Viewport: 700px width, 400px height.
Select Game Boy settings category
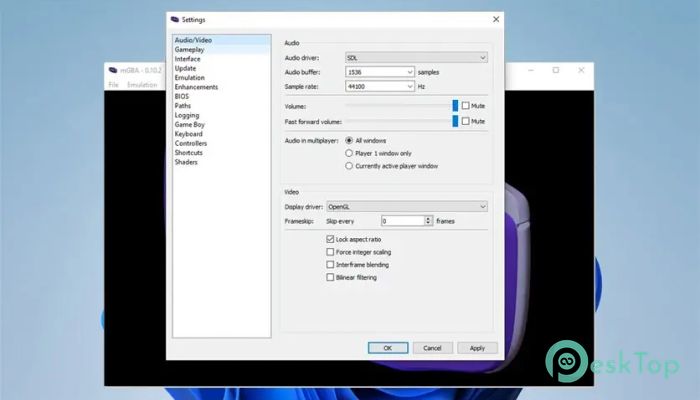221,125
